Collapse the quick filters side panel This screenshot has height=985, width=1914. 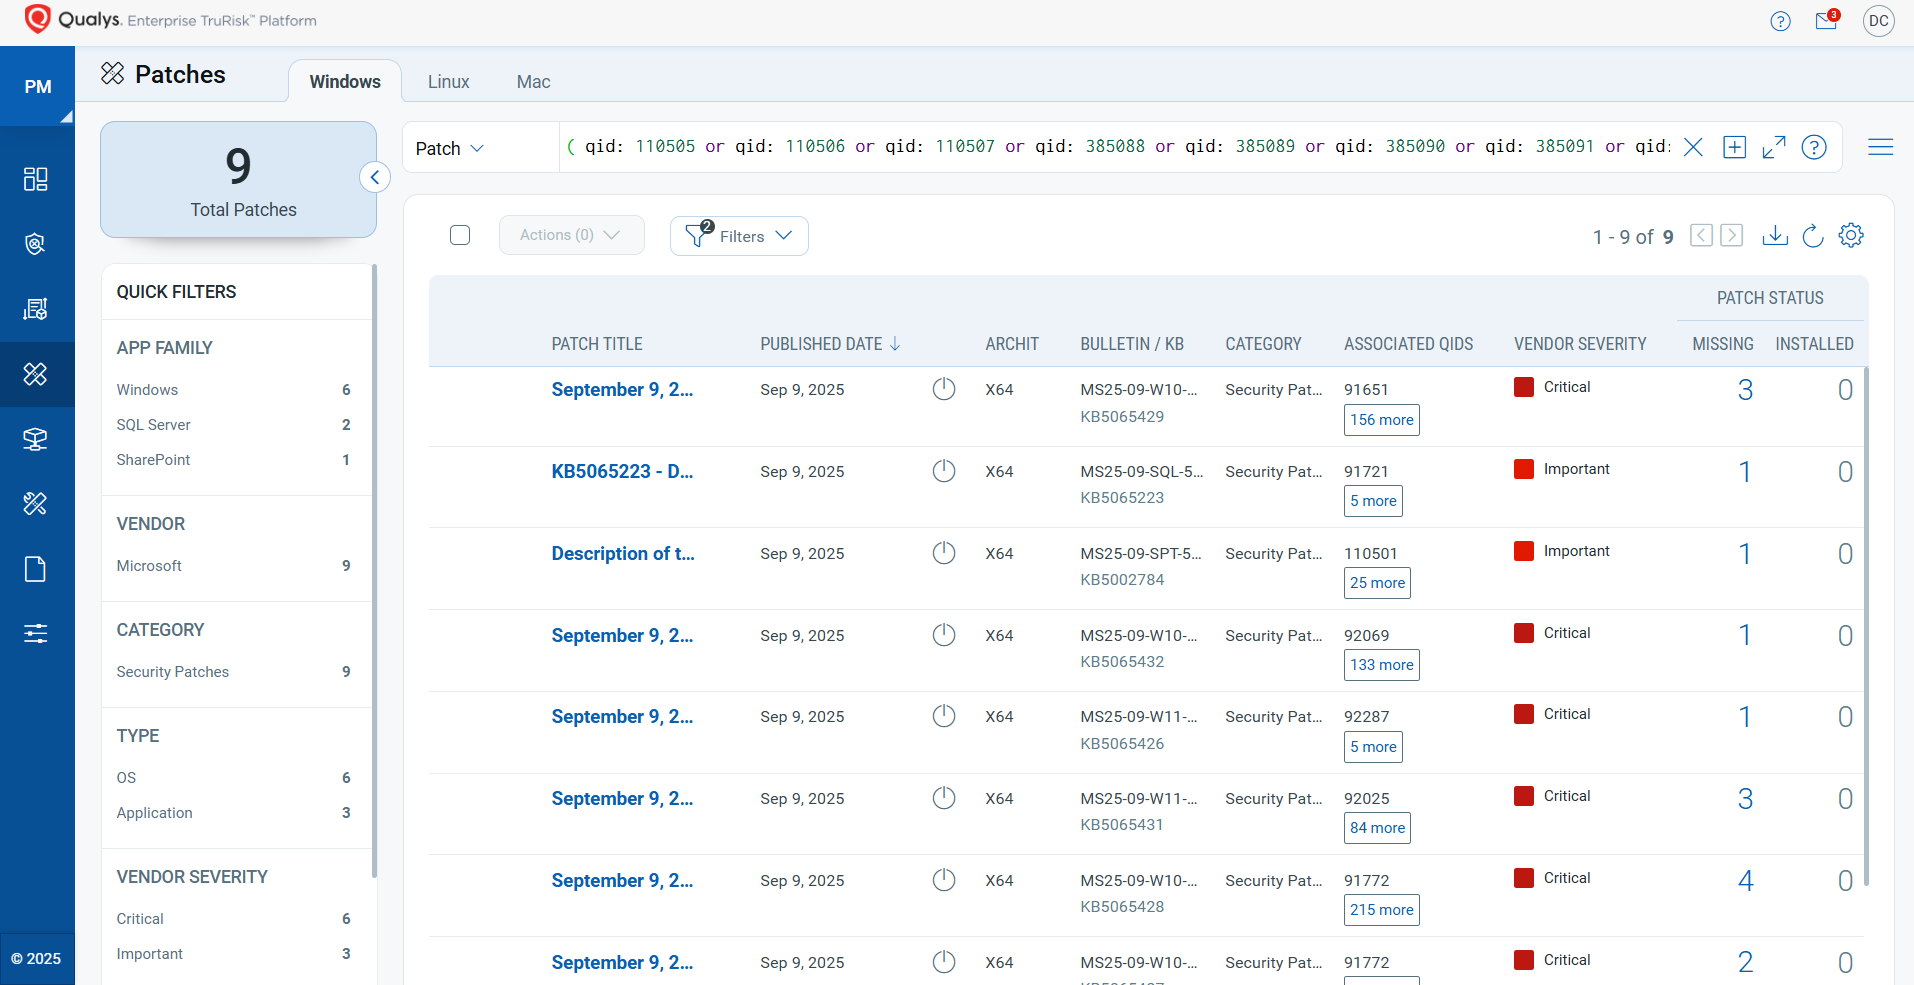[x=374, y=178]
